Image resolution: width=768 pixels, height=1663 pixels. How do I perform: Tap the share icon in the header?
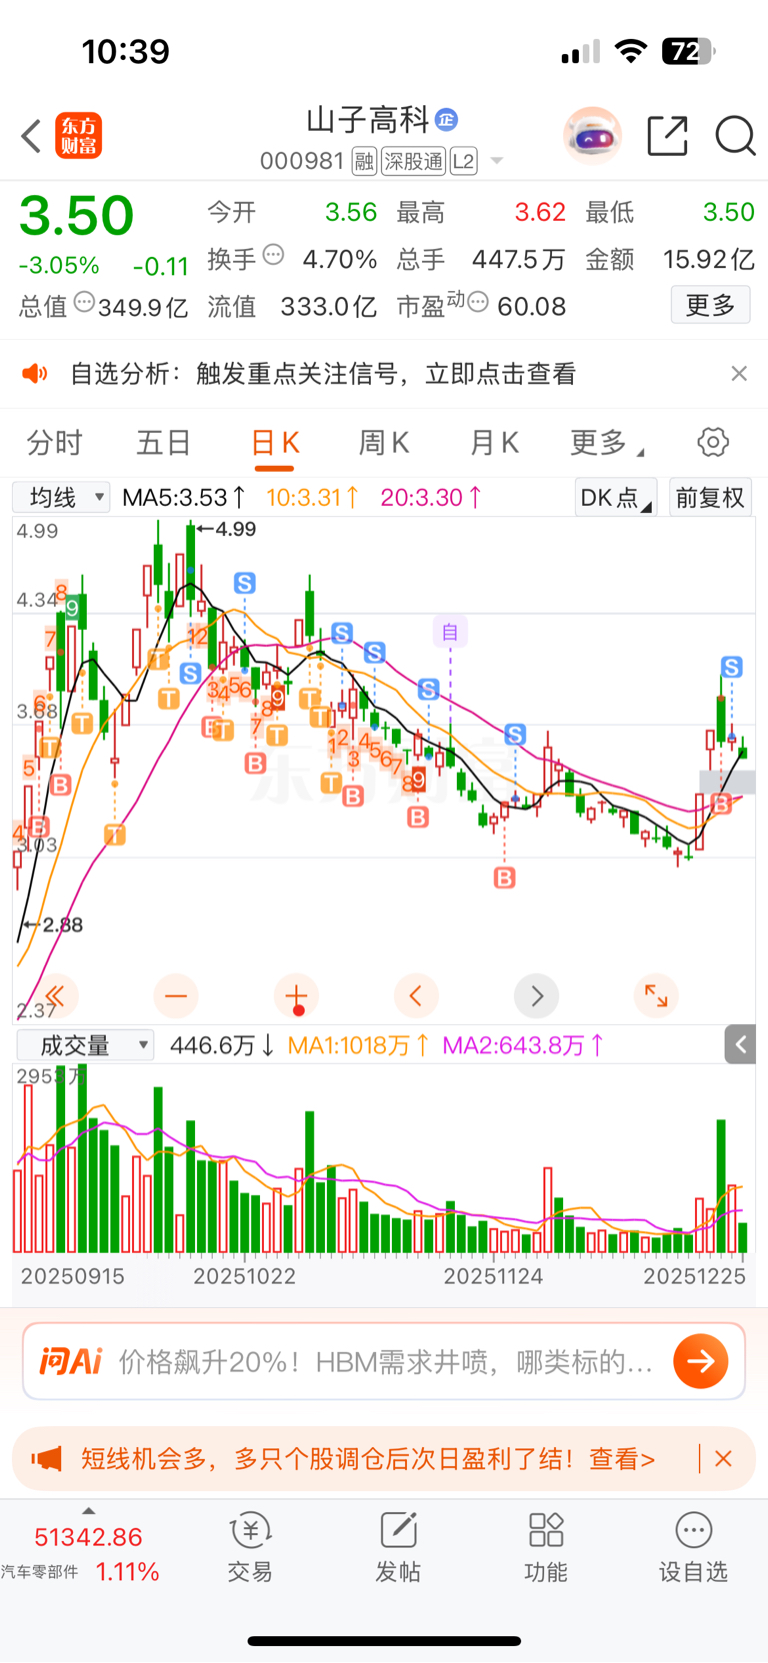click(x=667, y=136)
